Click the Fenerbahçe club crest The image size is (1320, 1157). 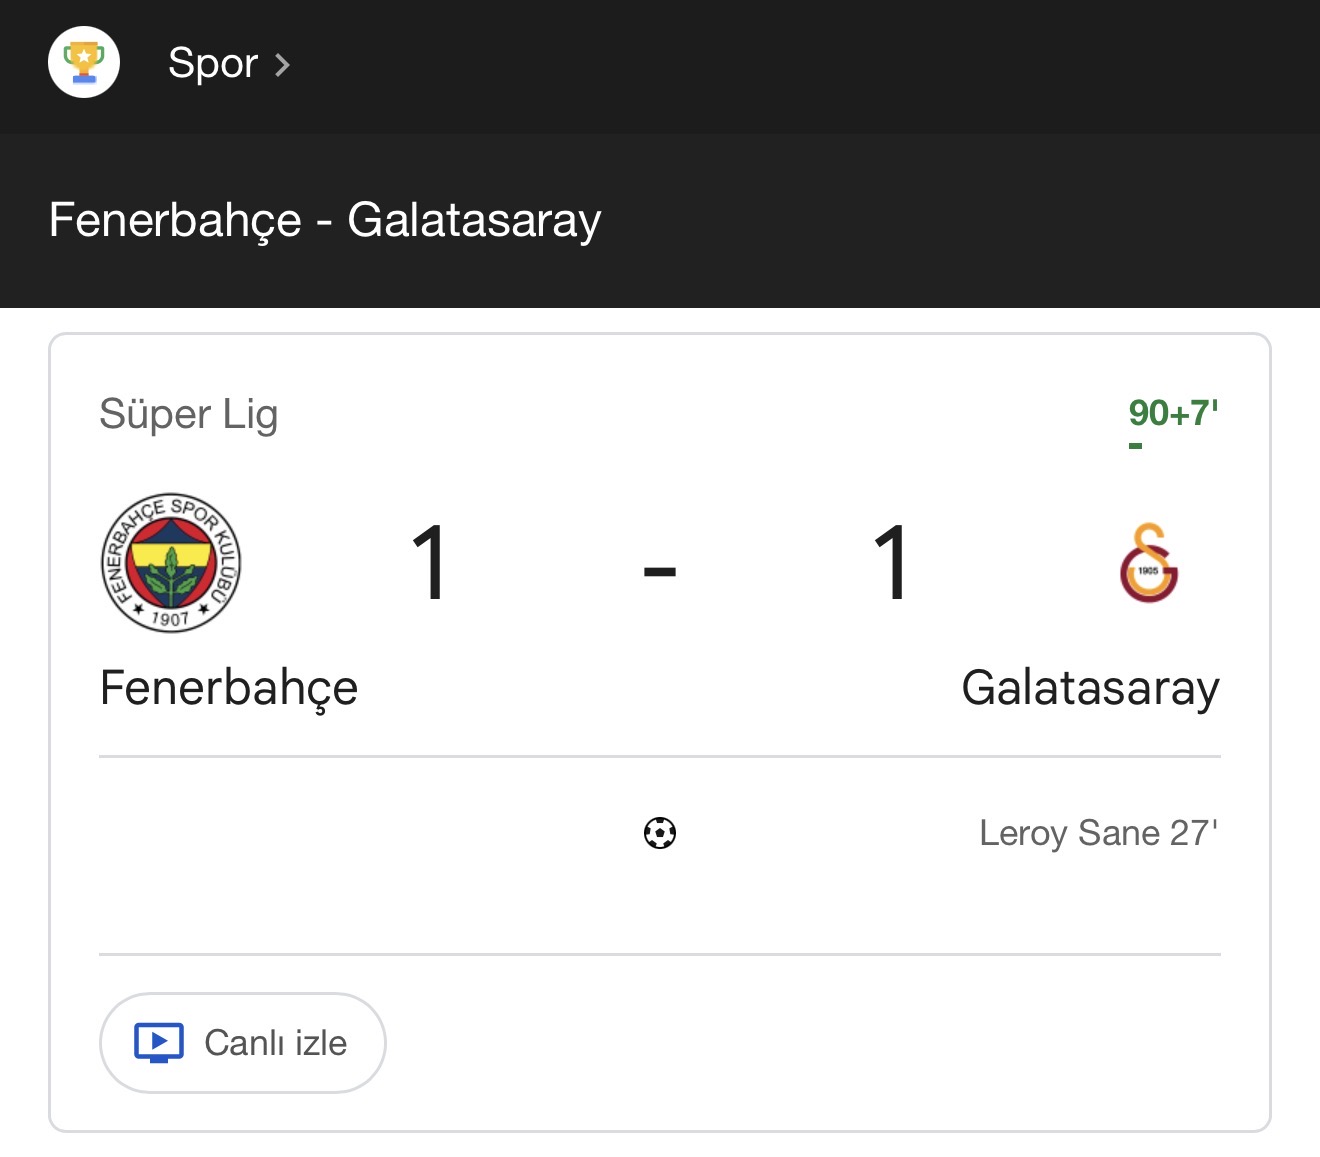tap(171, 563)
